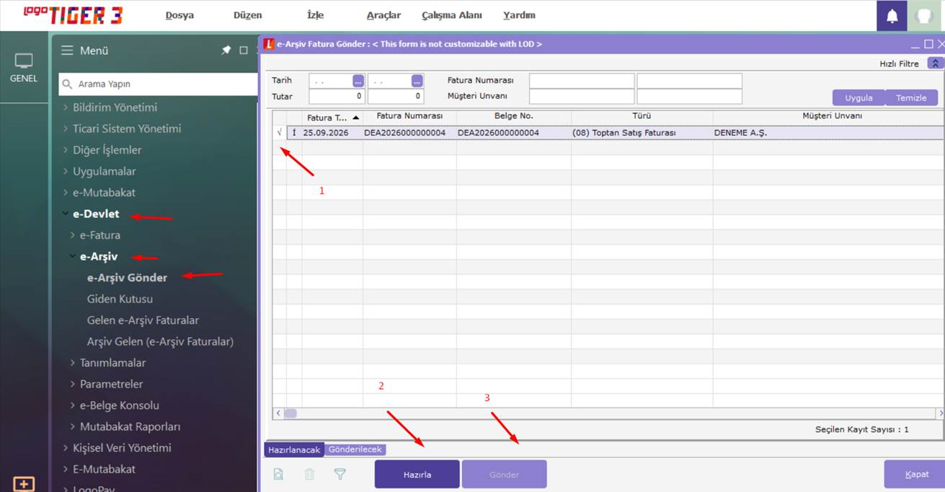
Task: Select the (08) Toptan Satış Faturası cell
Action: click(642, 133)
